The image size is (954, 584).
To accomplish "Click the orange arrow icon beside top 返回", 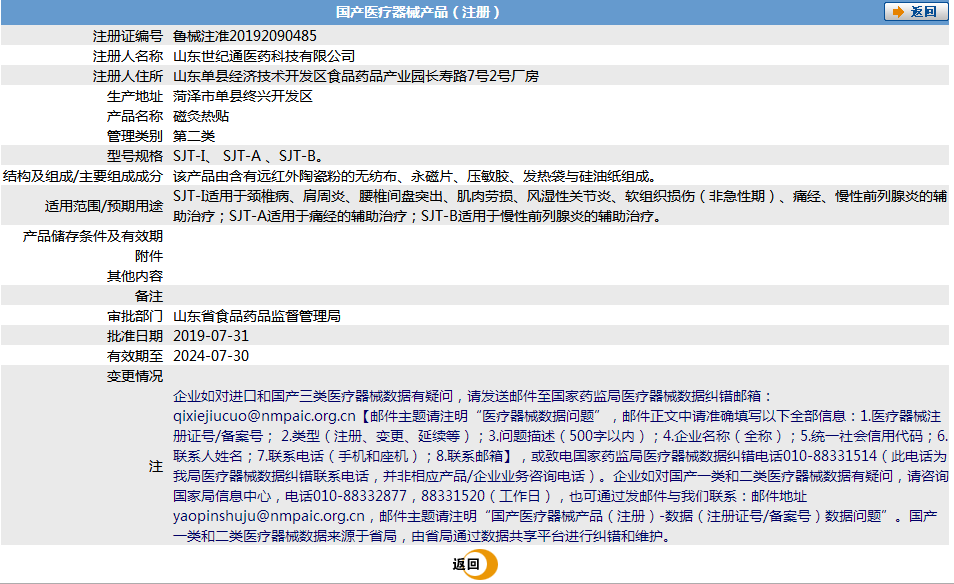I will tap(898, 12).
